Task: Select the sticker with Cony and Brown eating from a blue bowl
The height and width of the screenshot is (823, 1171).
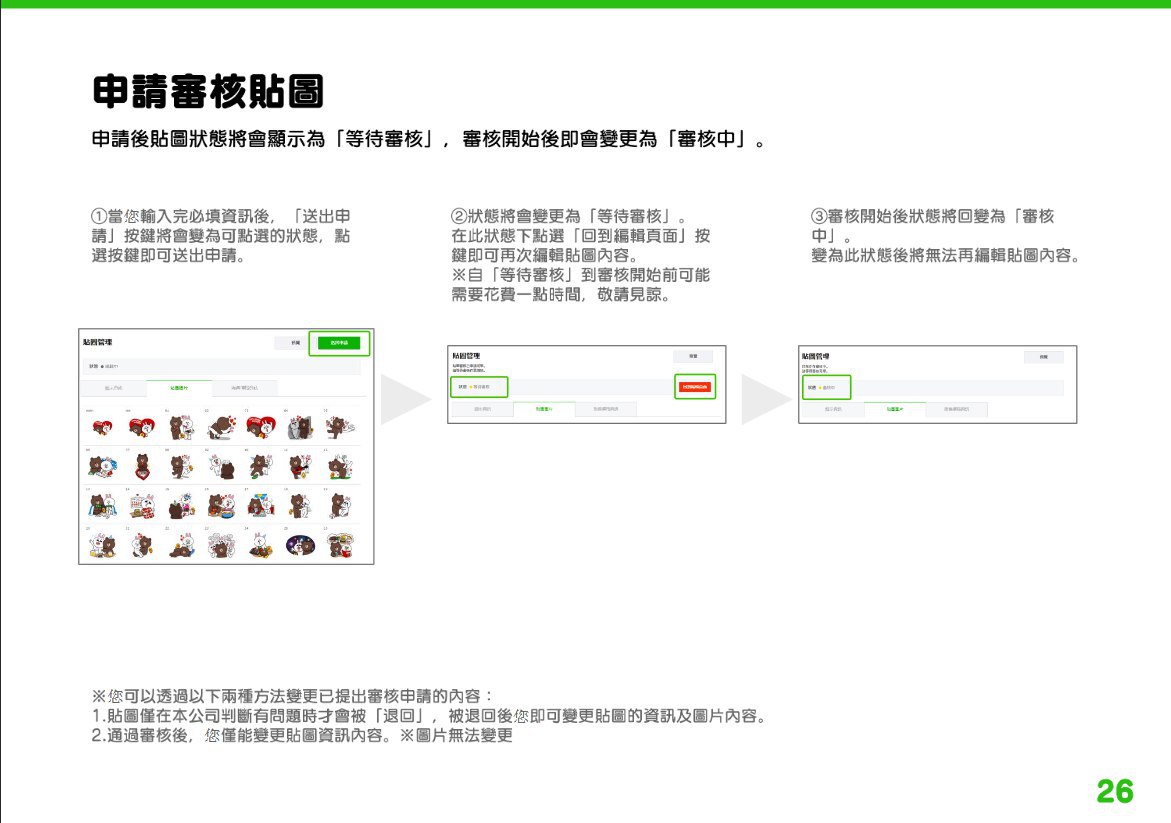Action: point(222,506)
